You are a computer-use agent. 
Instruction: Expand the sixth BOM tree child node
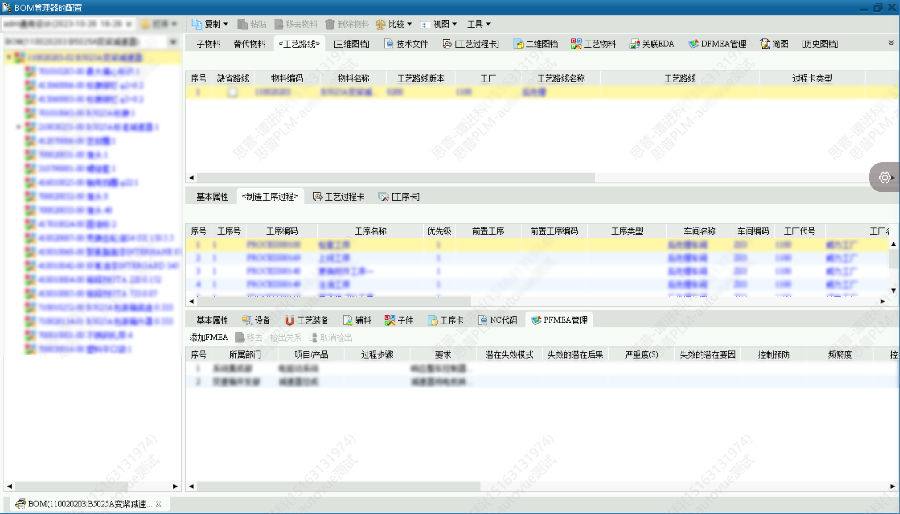(20, 127)
